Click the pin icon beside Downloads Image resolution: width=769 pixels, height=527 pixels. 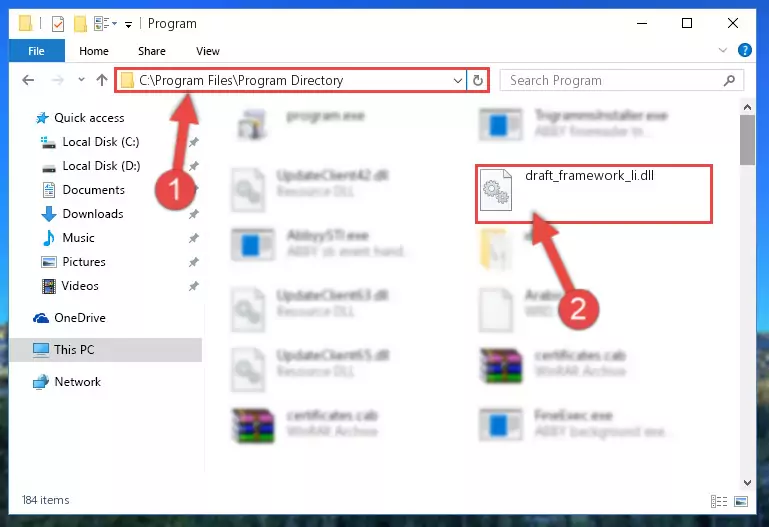[194, 214]
